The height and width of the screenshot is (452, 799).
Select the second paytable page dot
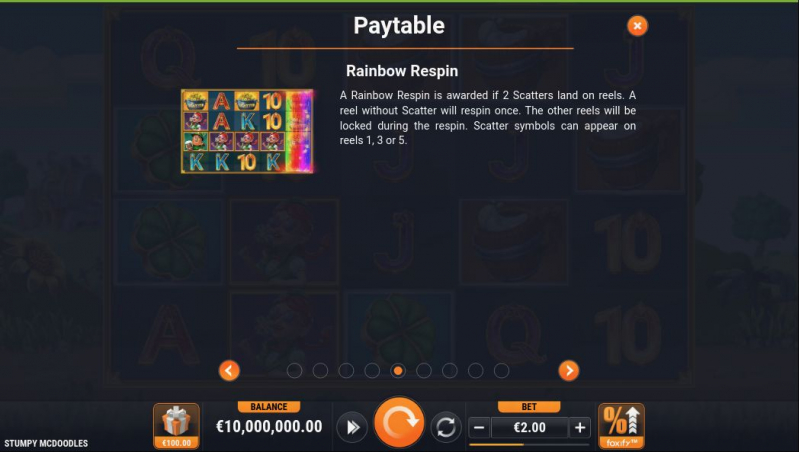(x=320, y=370)
